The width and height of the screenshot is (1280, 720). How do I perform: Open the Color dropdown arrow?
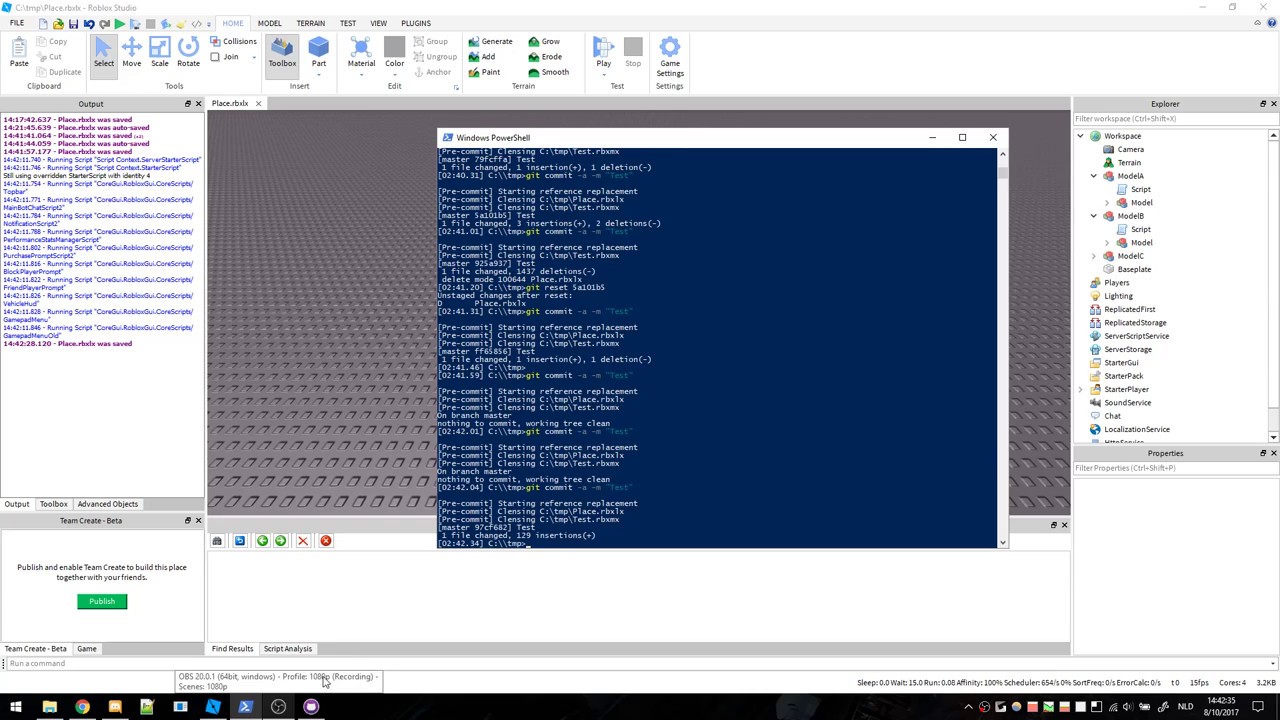click(x=394, y=74)
